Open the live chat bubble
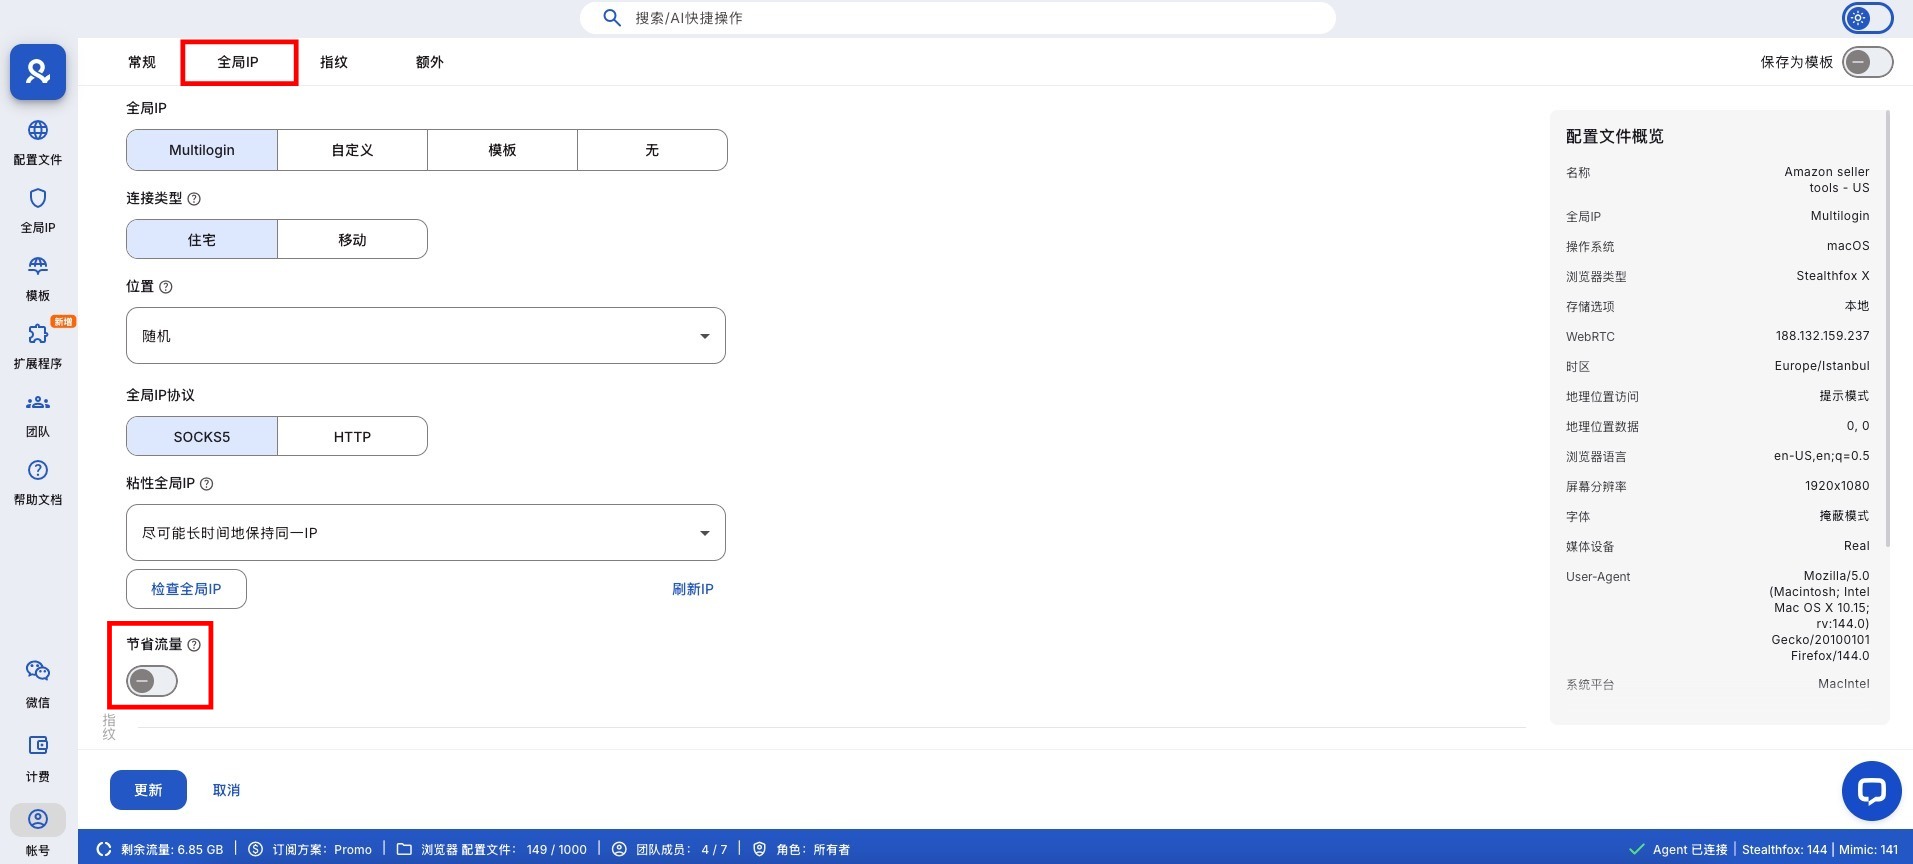 pyautogui.click(x=1871, y=791)
